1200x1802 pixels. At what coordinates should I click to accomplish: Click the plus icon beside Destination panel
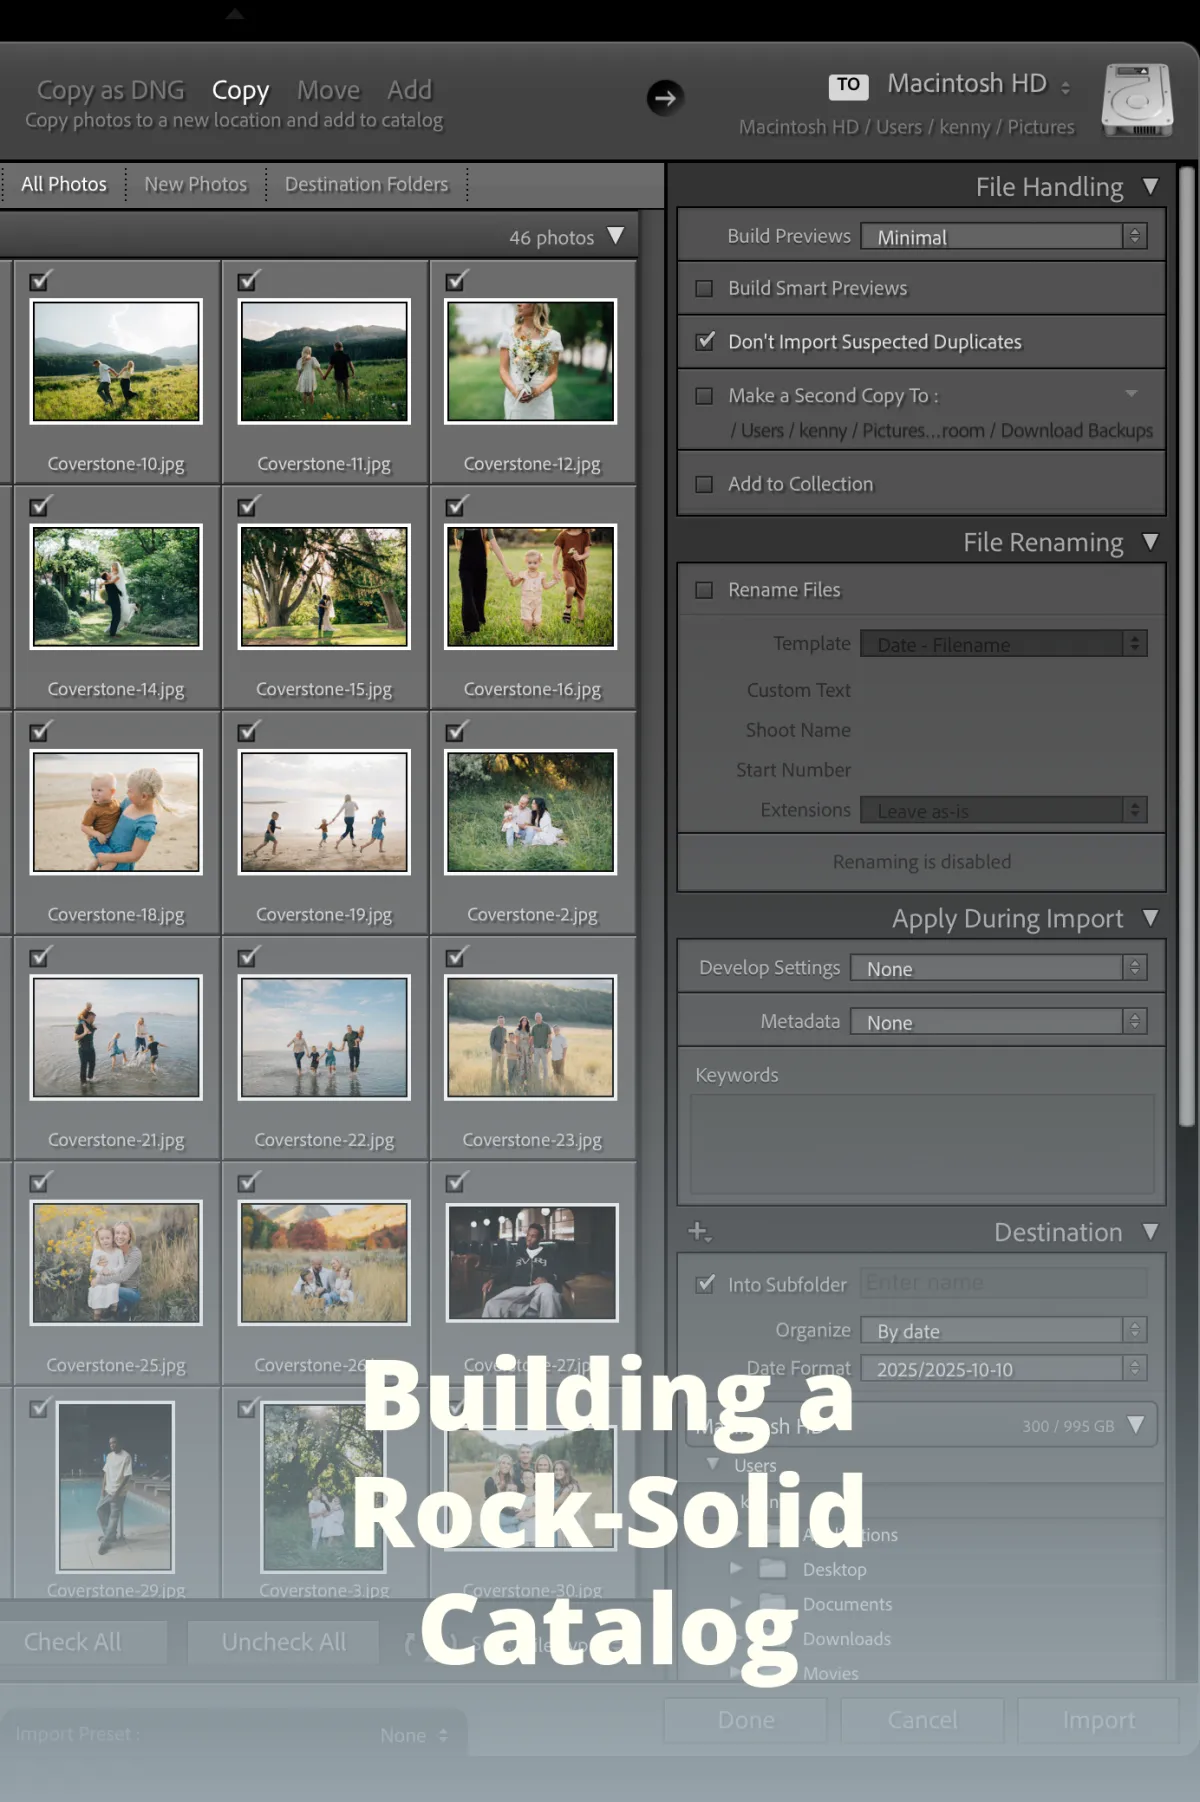tap(698, 1231)
